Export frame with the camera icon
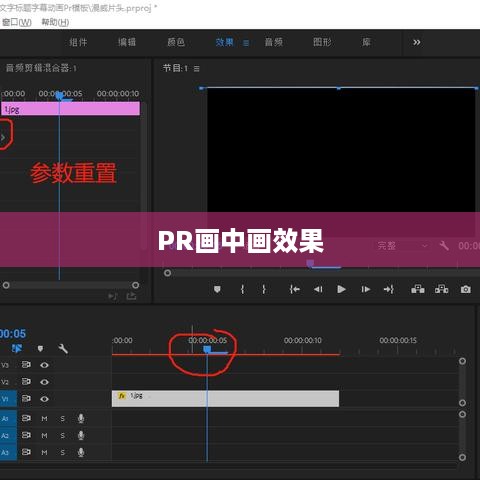This screenshot has width=480, height=480. click(466, 289)
